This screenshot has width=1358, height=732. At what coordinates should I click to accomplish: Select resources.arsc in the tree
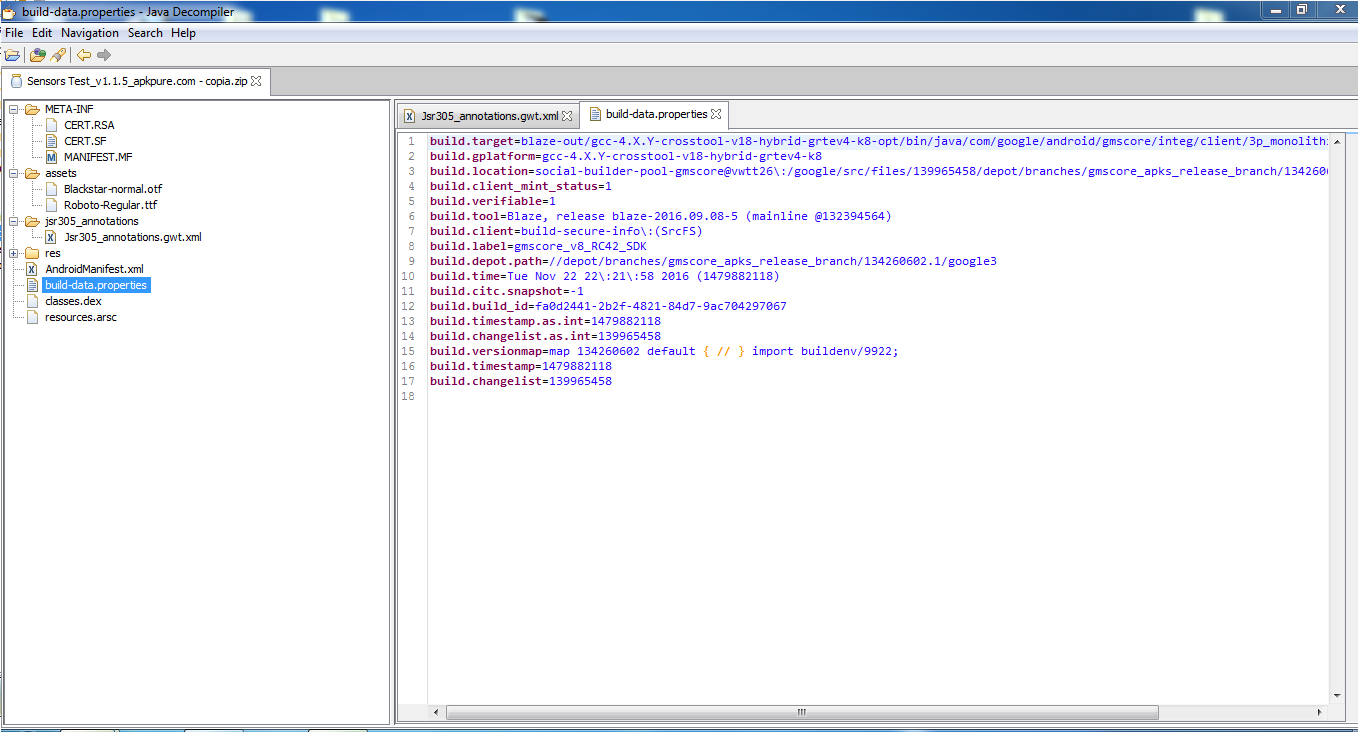click(81, 317)
